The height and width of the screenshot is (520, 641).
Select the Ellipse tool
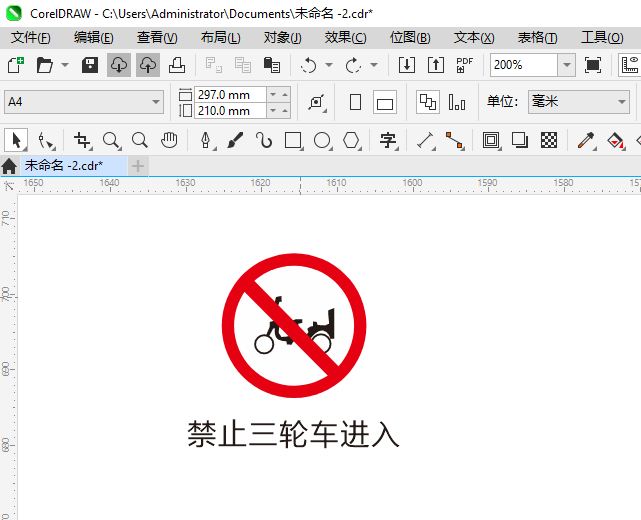coord(323,141)
